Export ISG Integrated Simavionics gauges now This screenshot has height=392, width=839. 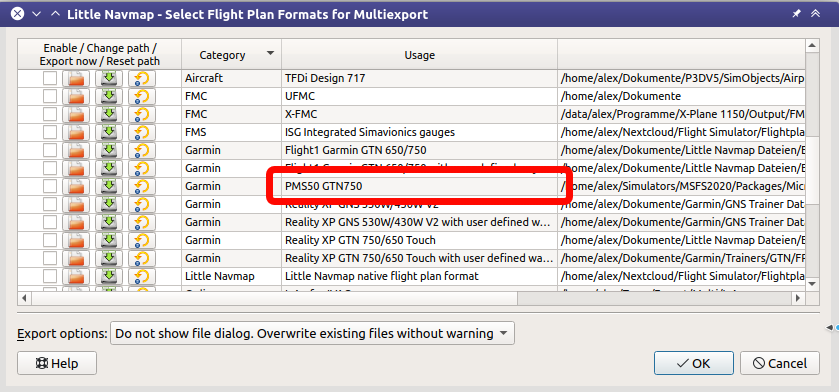pyautogui.click(x=109, y=132)
